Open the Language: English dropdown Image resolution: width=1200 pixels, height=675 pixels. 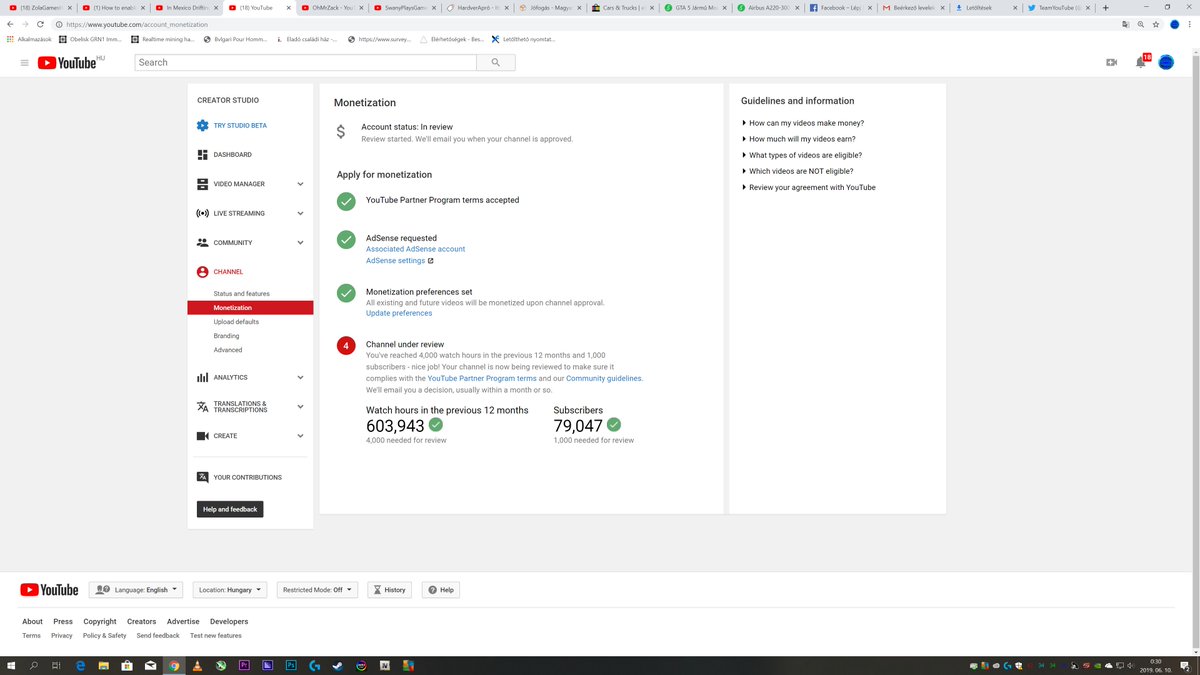coord(135,590)
